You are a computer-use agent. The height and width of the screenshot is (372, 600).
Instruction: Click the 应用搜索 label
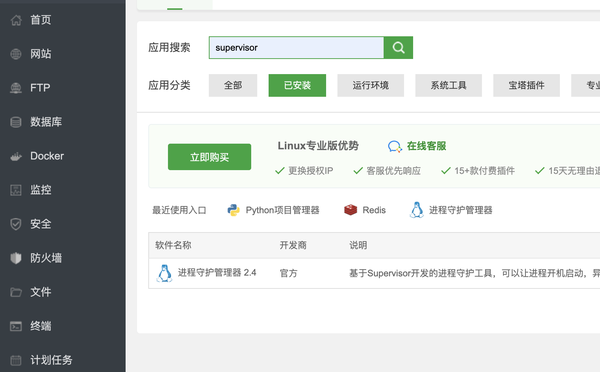click(169, 47)
